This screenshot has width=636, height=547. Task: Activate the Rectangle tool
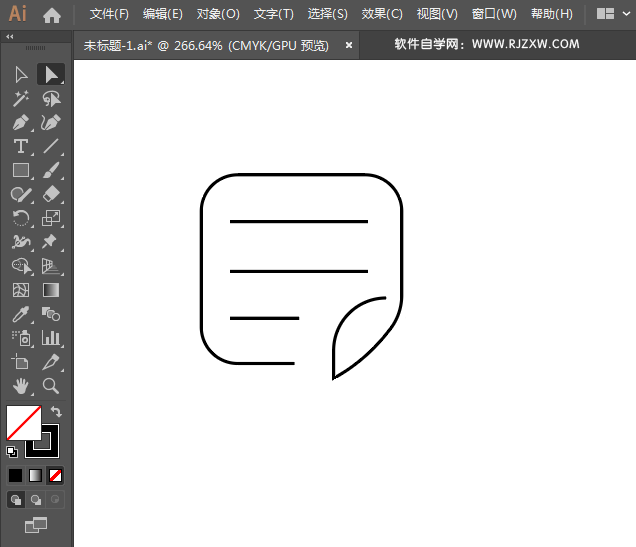(x=20, y=171)
